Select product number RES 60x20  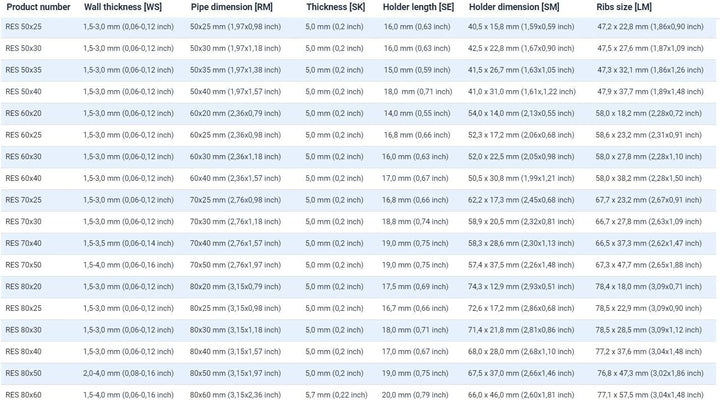coord(23,113)
